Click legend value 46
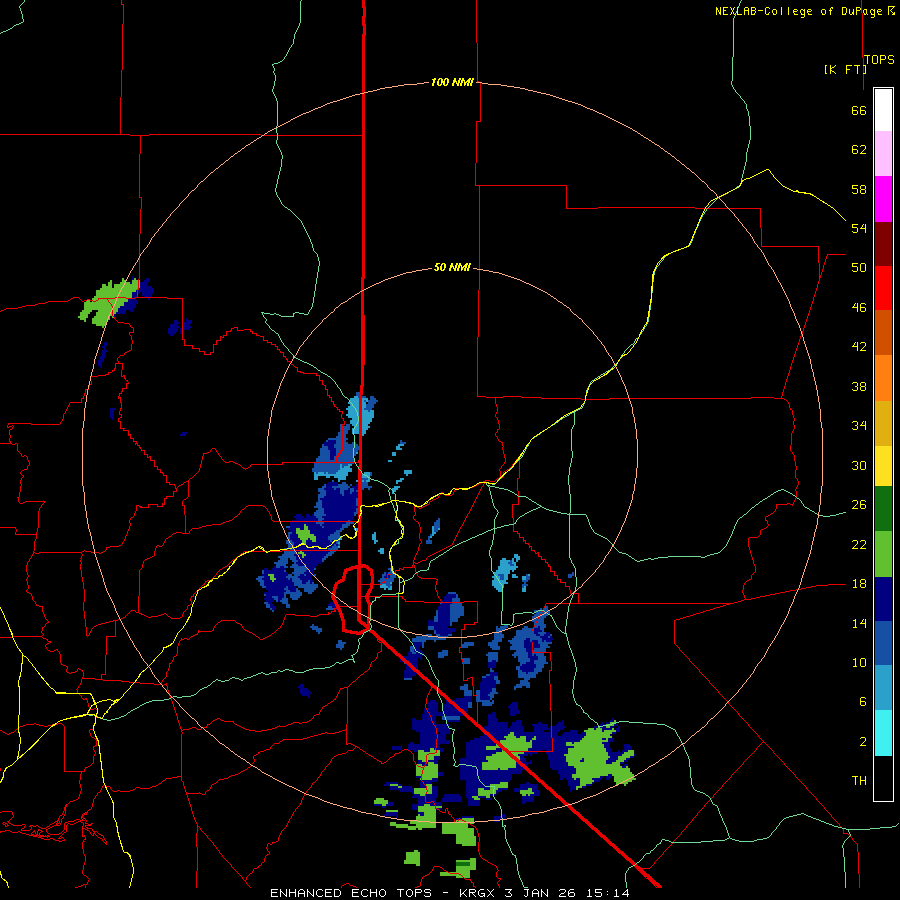Screen dimensions: 900x900 coord(859,308)
